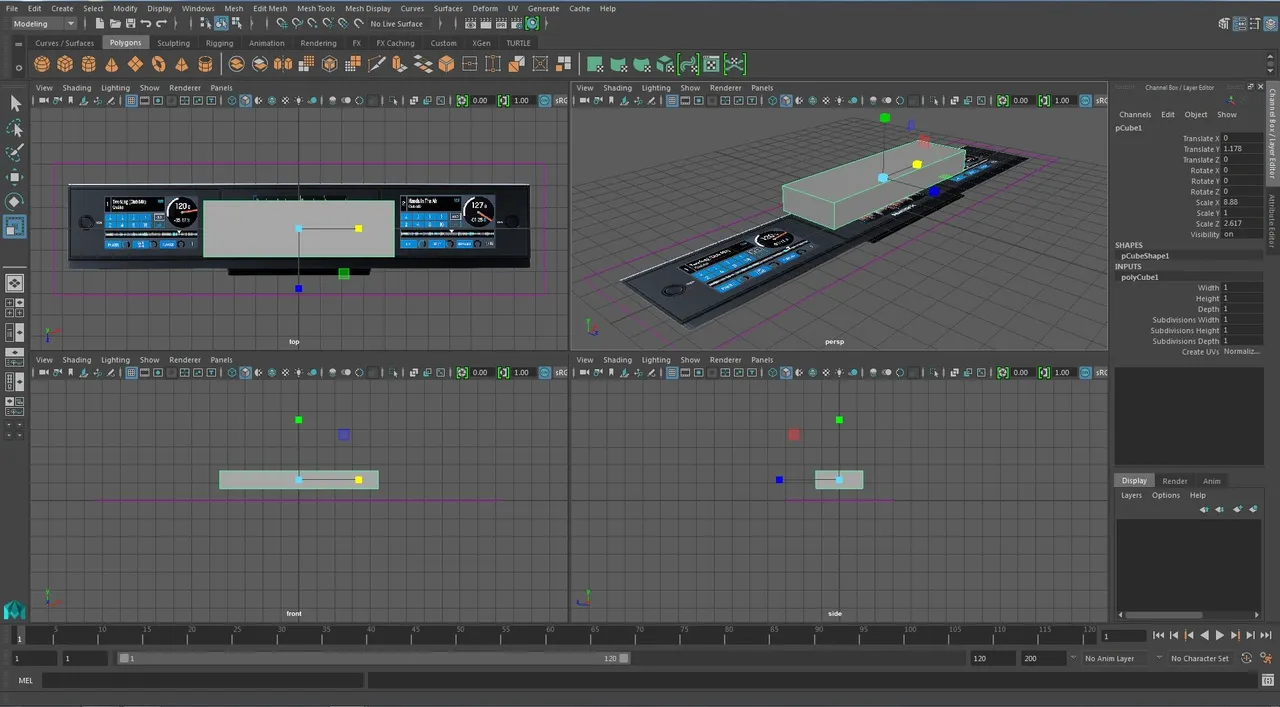Select the Multi-Cut knife shelf icon
1280x707 pixels.
pos(377,64)
